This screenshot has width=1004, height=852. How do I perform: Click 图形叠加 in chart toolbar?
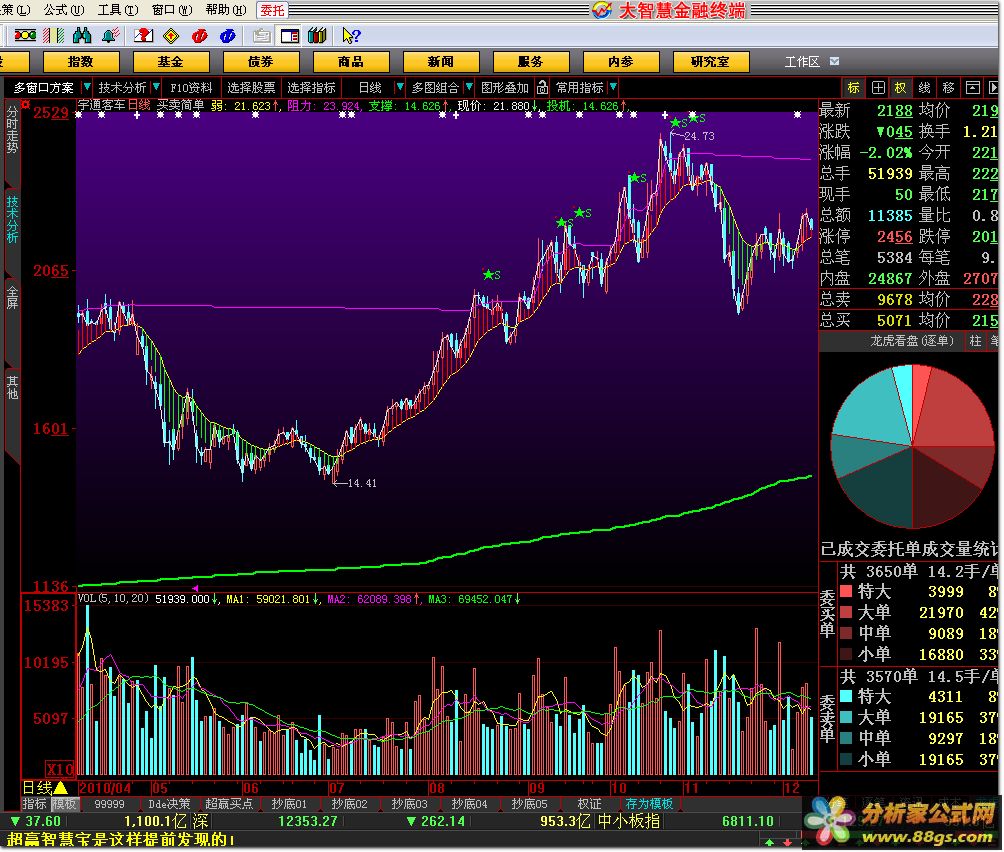pyautogui.click(x=505, y=88)
